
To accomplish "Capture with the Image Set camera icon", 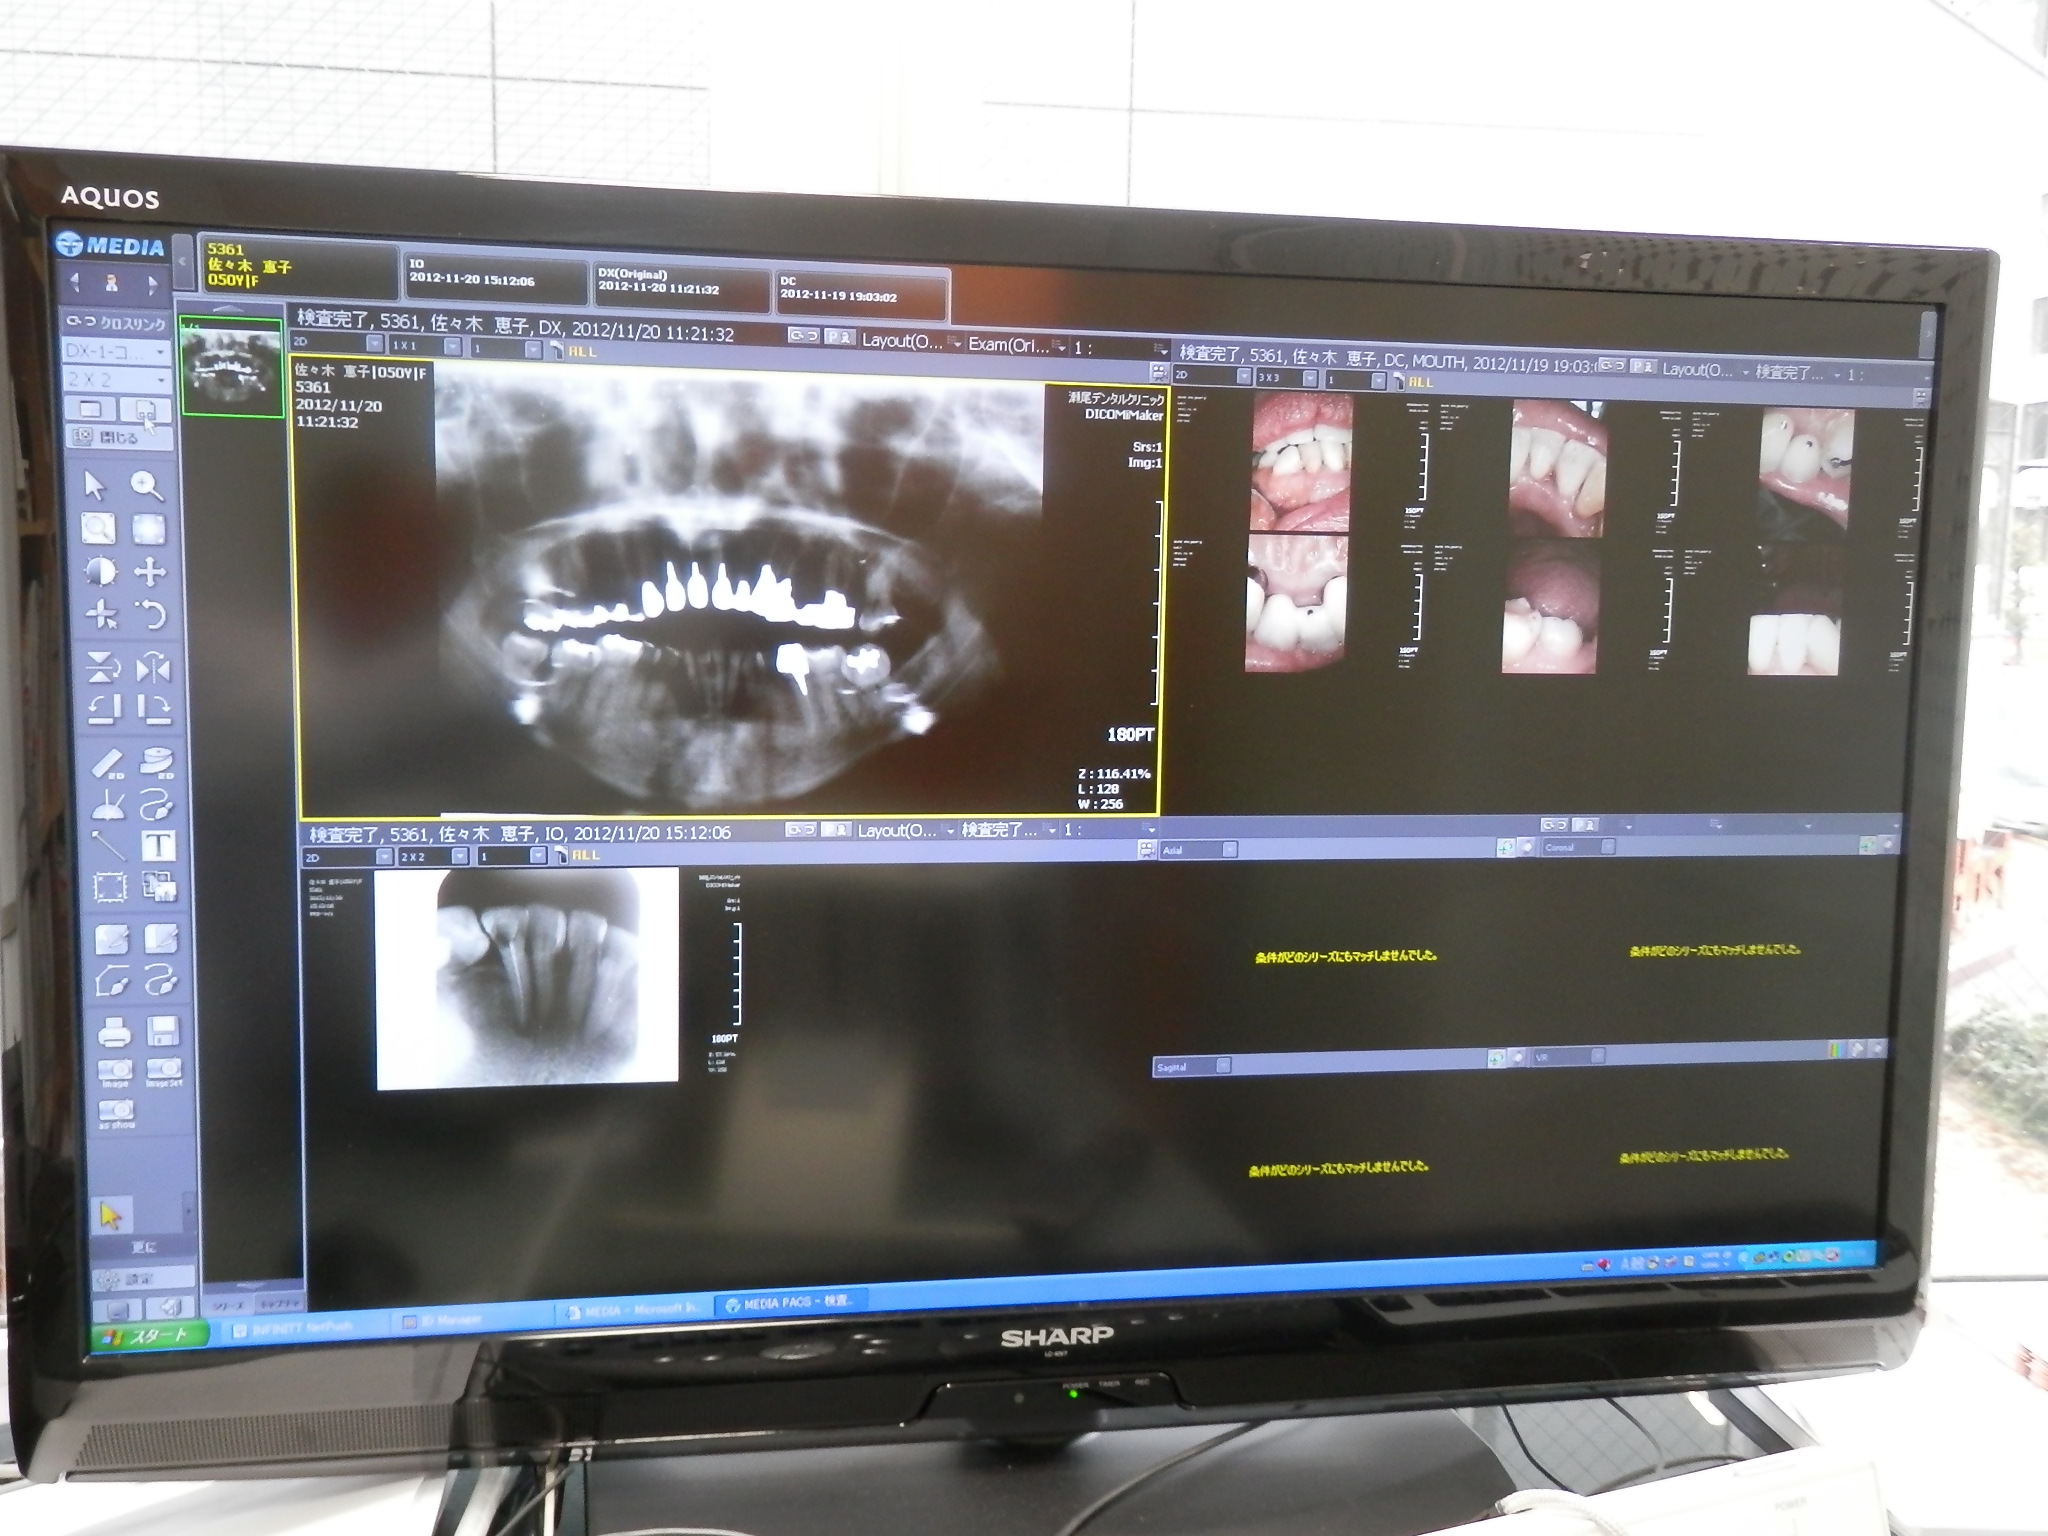I will [x=164, y=1072].
